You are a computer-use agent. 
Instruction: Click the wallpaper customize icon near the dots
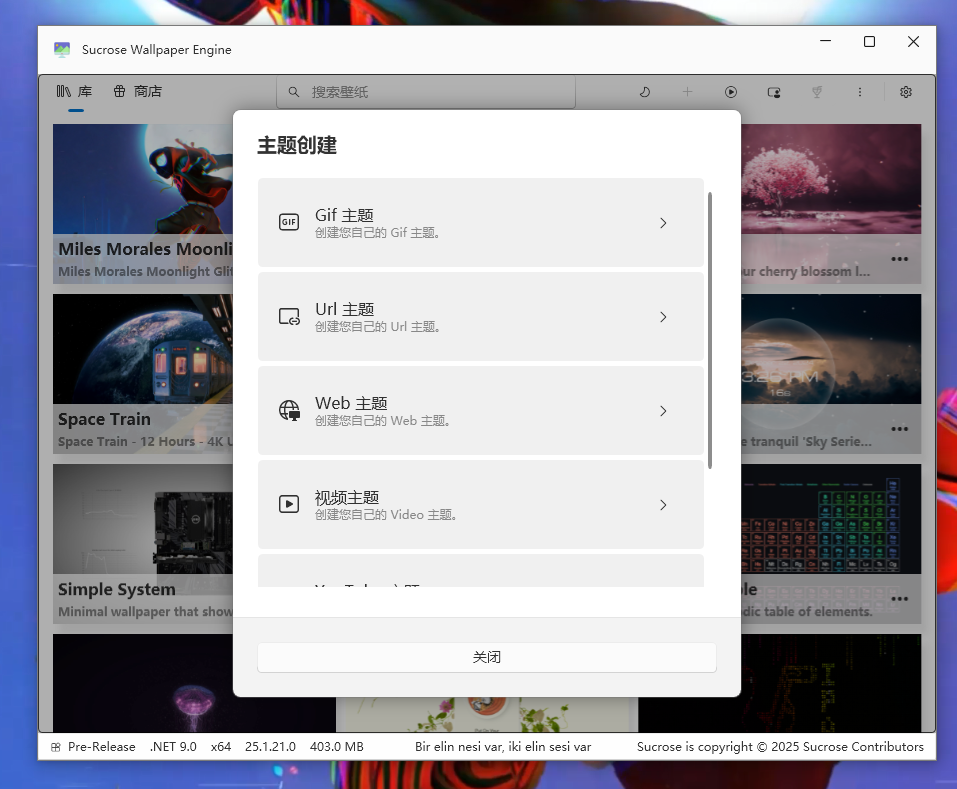click(817, 92)
